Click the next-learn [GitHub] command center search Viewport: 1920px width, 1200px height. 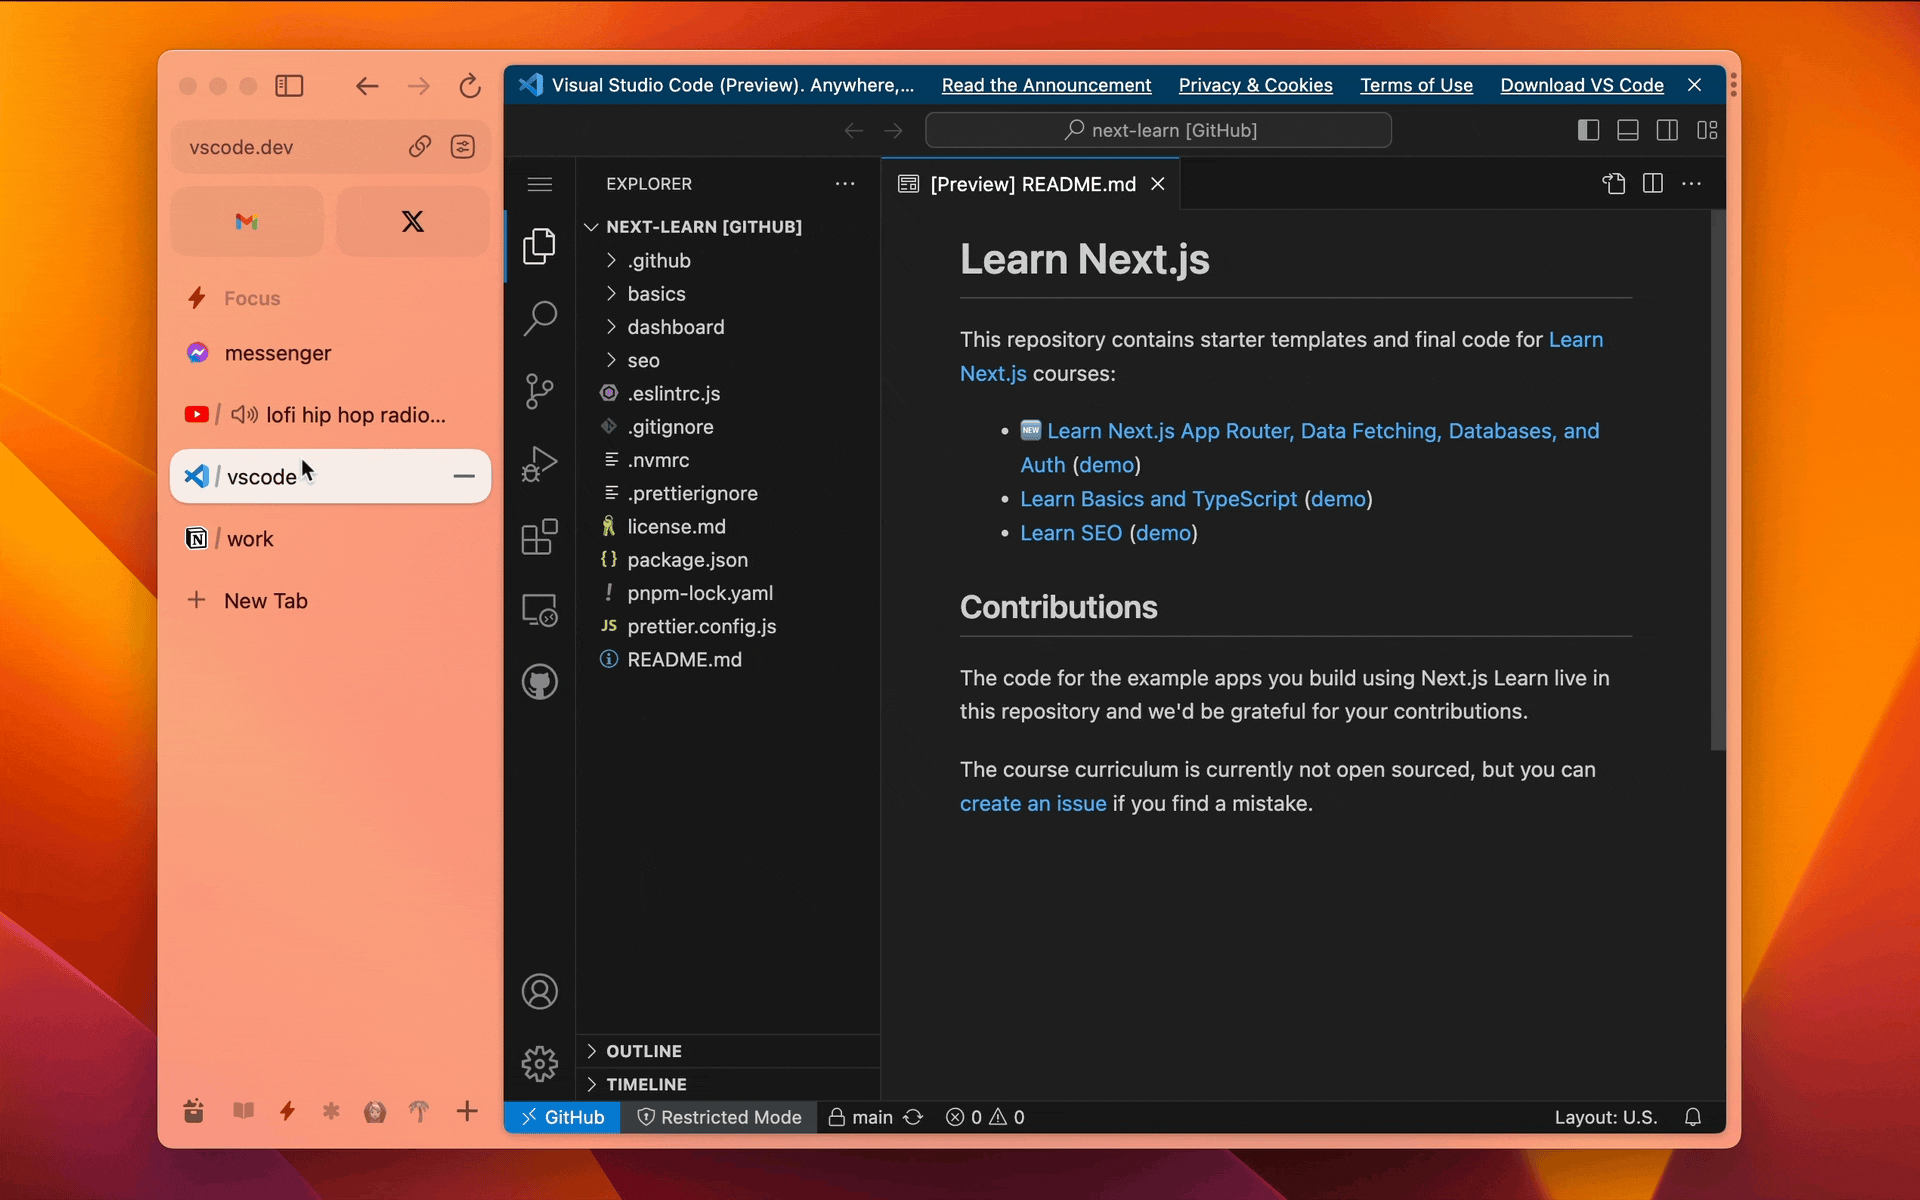click(1158, 130)
